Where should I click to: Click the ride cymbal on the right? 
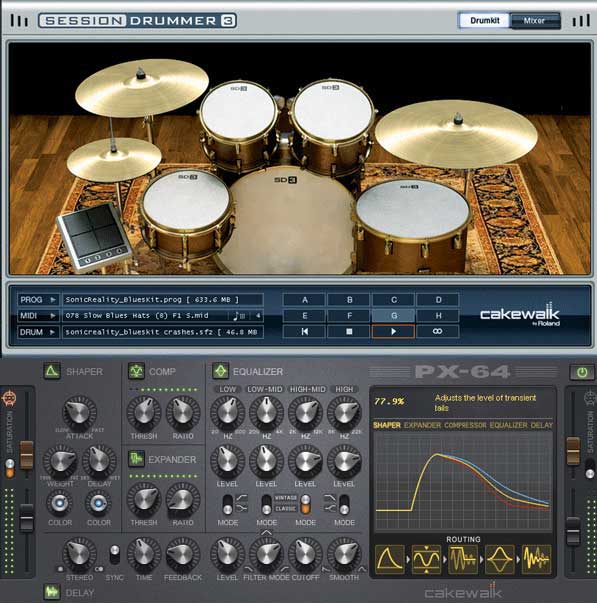pos(456,135)
